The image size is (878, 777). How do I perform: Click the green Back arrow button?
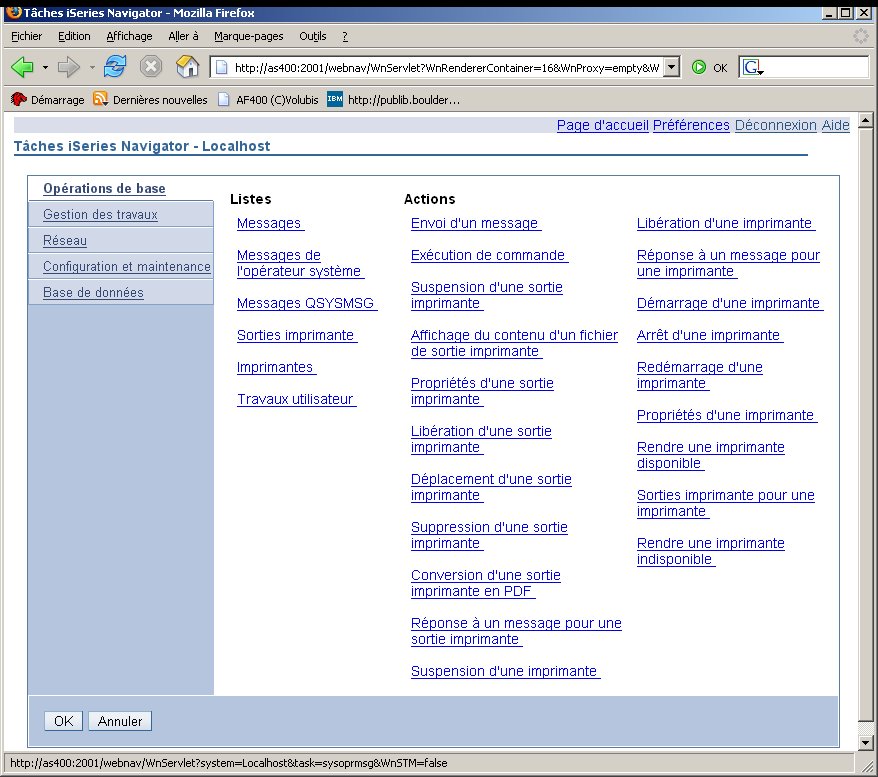pyautogui.click(x=22, y=67)
